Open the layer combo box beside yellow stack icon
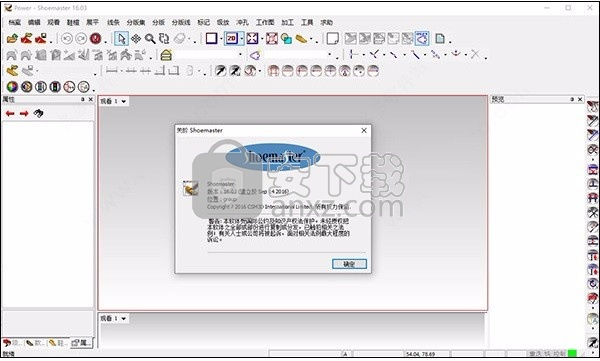The height and width of the screenshot is (361, 600). pos(209,55)
